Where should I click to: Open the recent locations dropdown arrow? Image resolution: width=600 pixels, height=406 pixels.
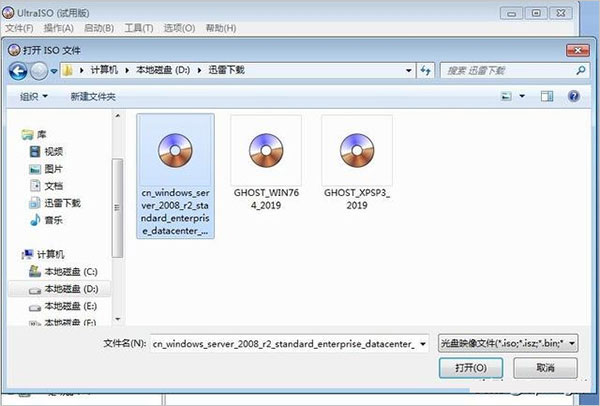[54, 71]
